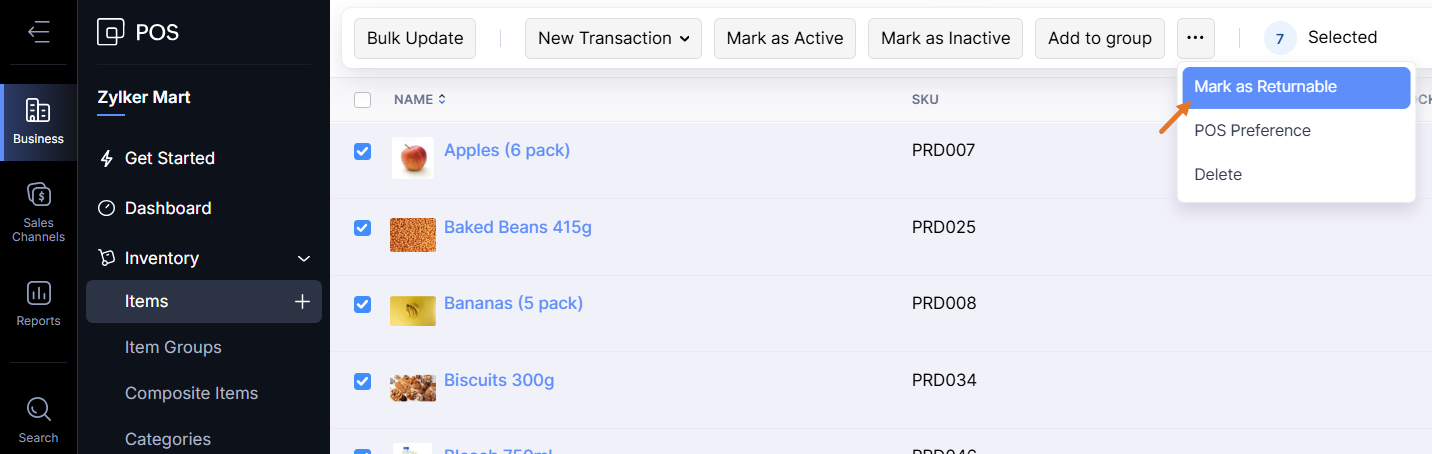Open the New Transaction dropdown

click(613, 38)
